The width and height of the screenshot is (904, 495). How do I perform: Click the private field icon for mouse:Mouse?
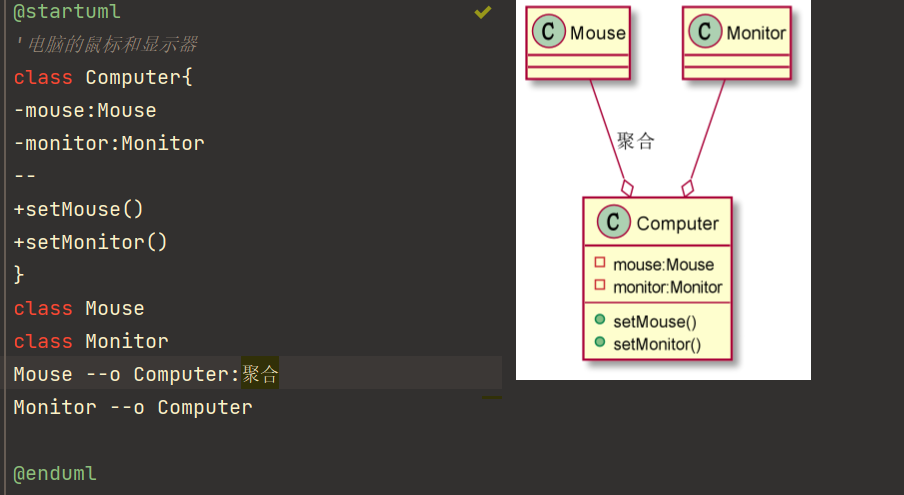(x=600, y=263)
